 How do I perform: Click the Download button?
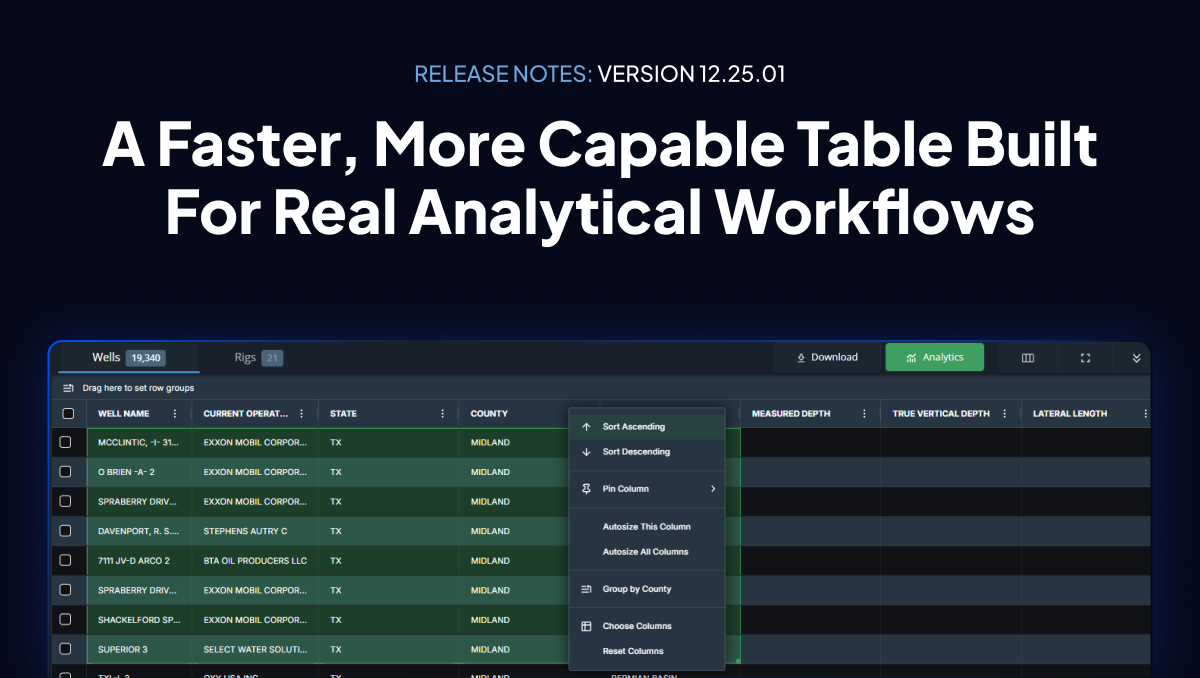coord(828,357)
